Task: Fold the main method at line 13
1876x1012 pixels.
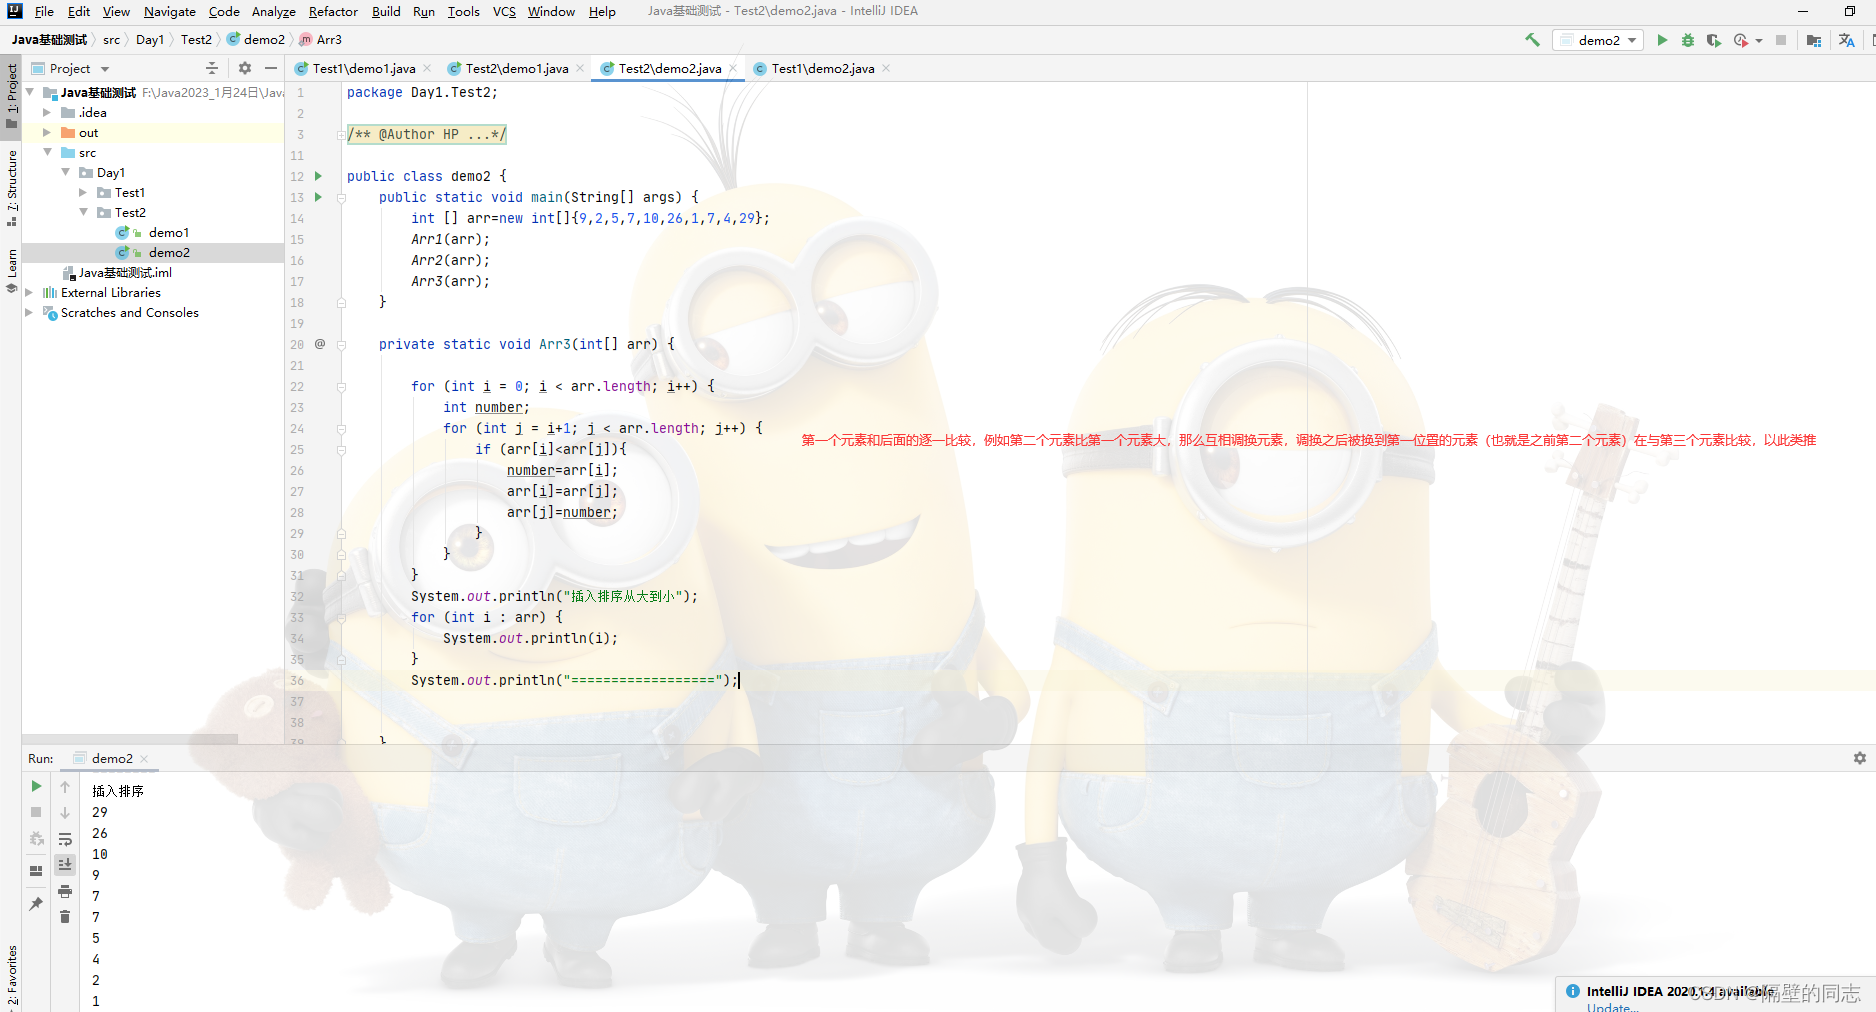Action: point(341,198)
